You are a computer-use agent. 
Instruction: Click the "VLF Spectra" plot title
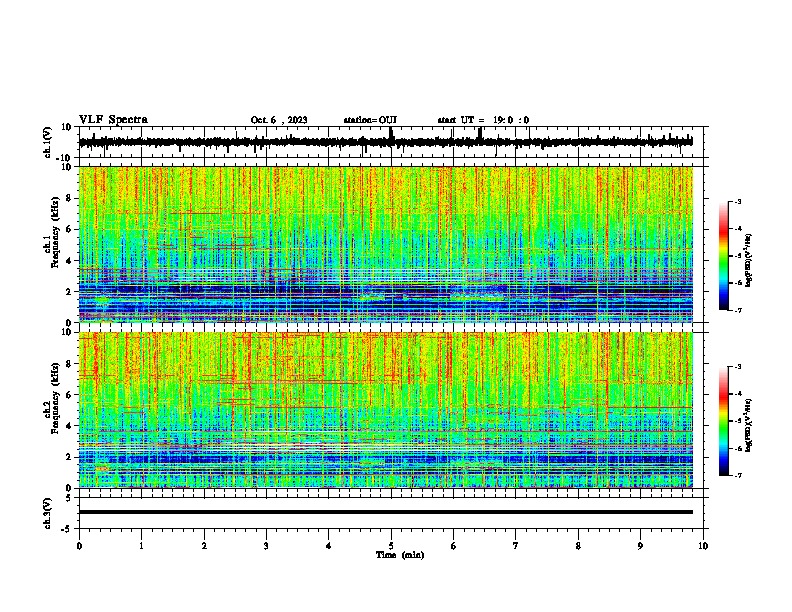pos(113,120)
